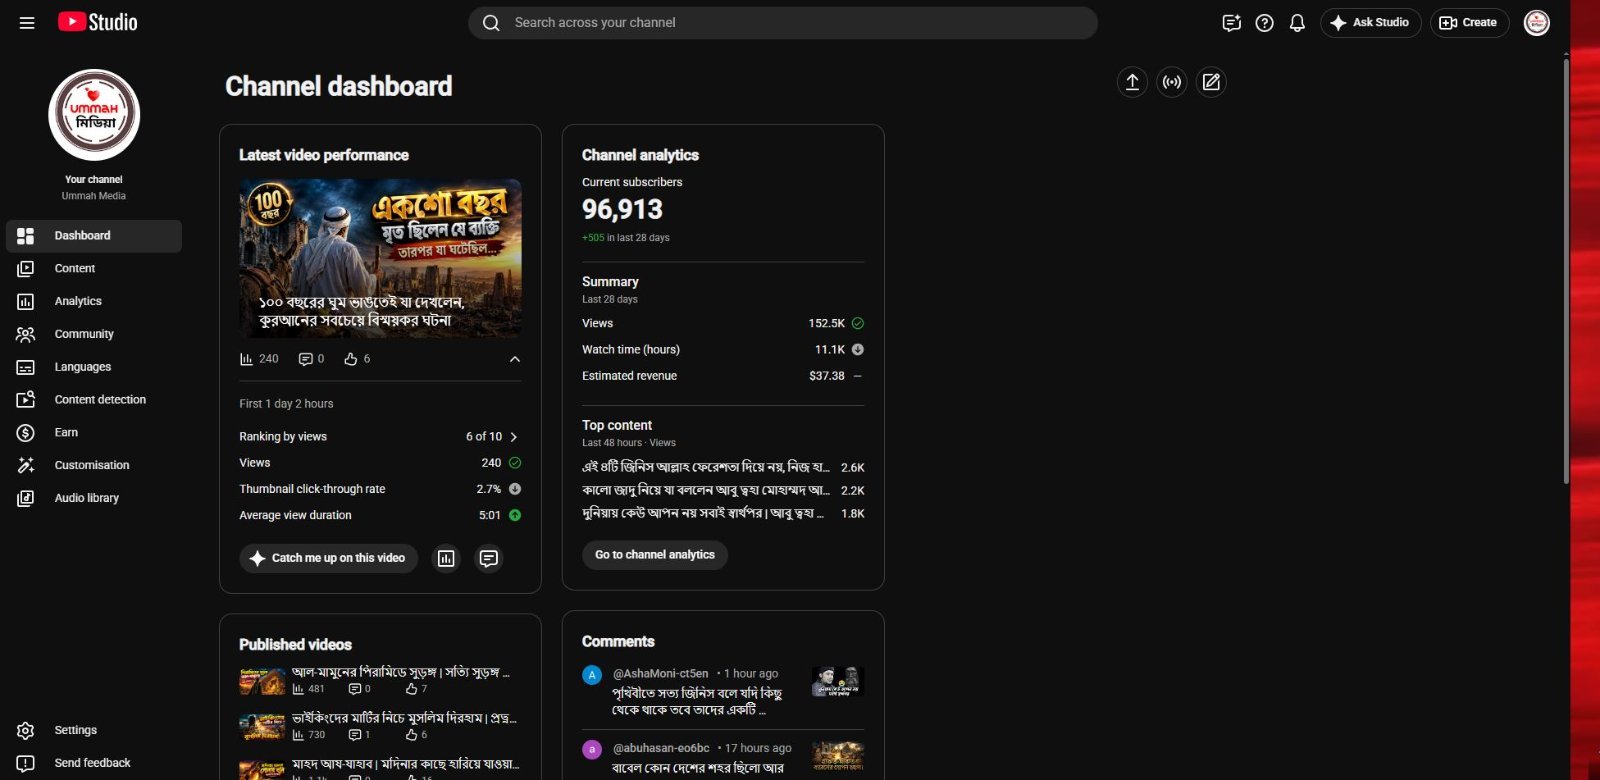This screenshot has width=1600, height=780.
Task: Click the YouTube Studio logo
Action: (97, 22)
